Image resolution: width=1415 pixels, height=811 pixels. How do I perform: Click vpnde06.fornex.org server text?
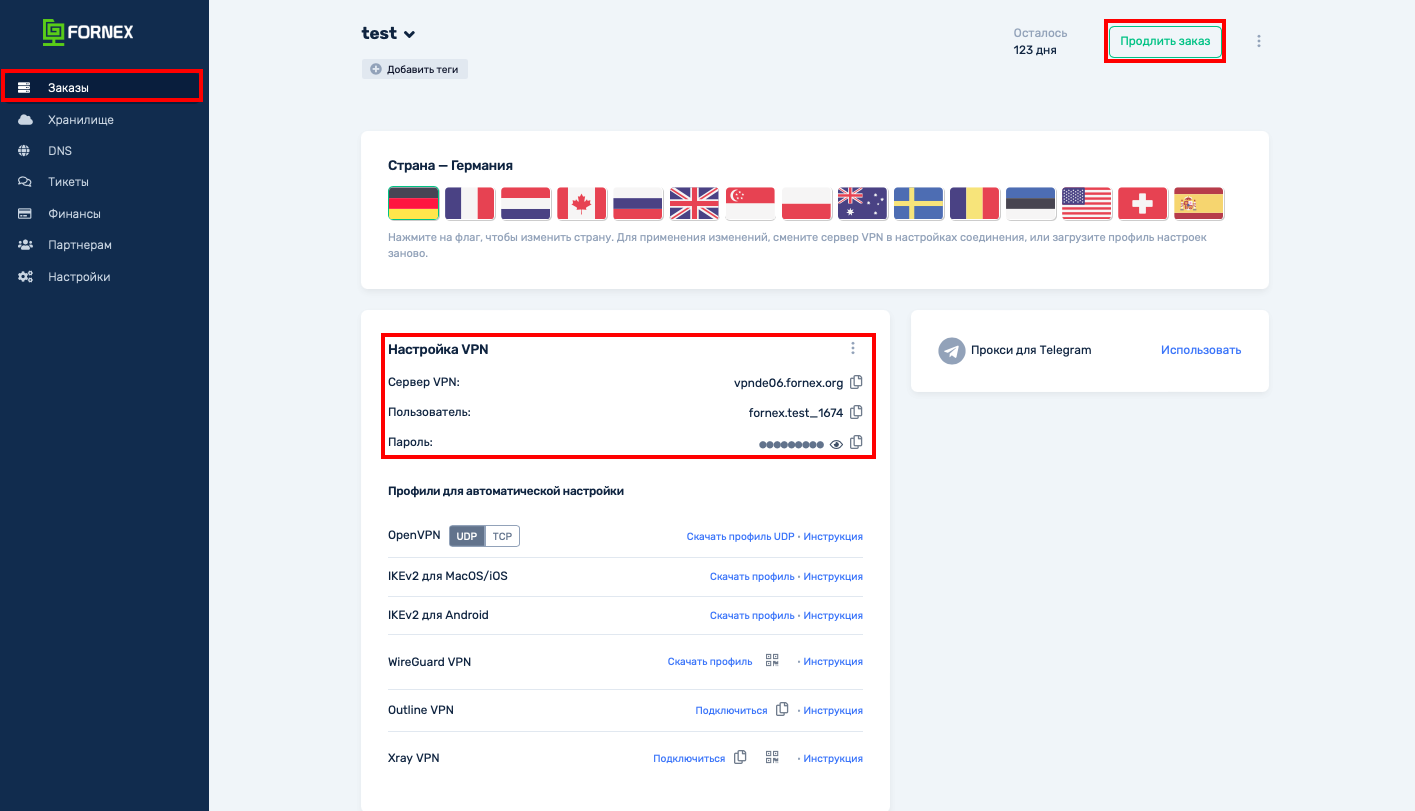click(x=789, y=382)
